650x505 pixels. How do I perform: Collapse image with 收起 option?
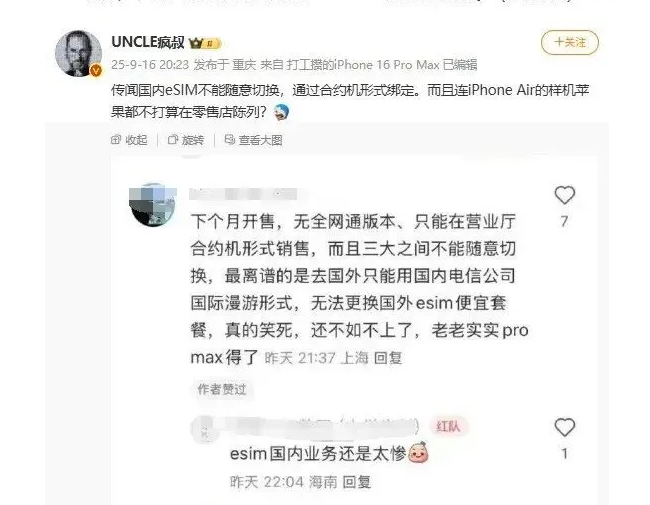(x=129, y=140)
